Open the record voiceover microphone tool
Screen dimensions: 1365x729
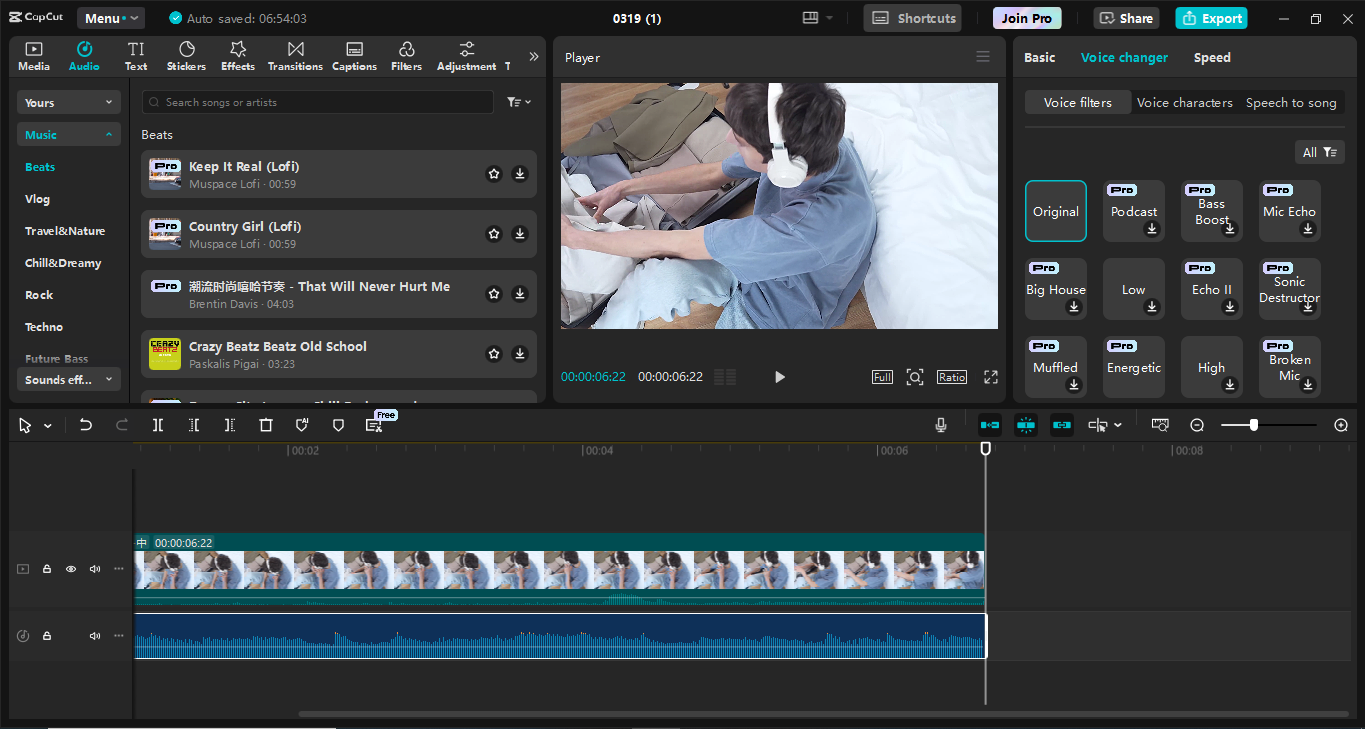940,425
